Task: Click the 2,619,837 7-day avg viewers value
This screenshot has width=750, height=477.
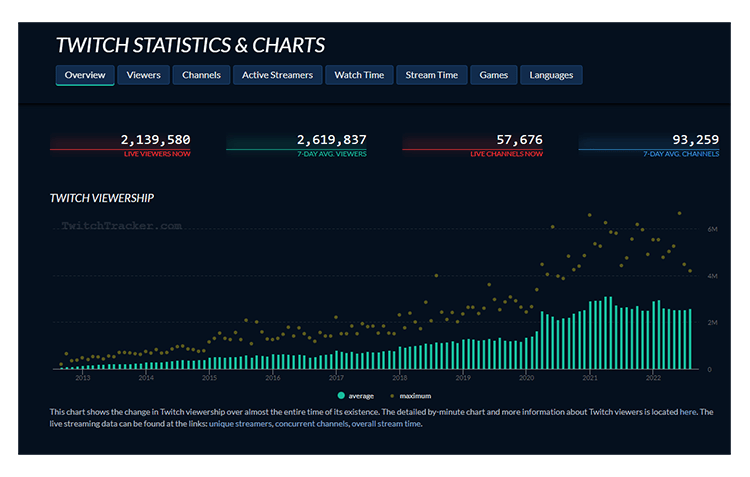Action: (331, 140)
